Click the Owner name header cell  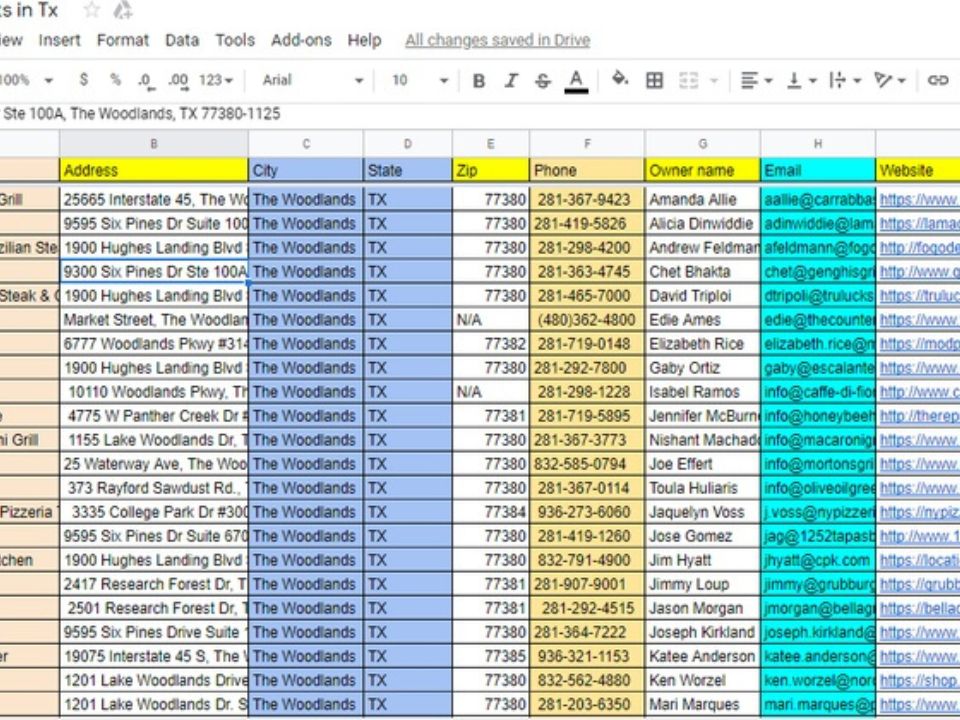(x=702, y=170)
